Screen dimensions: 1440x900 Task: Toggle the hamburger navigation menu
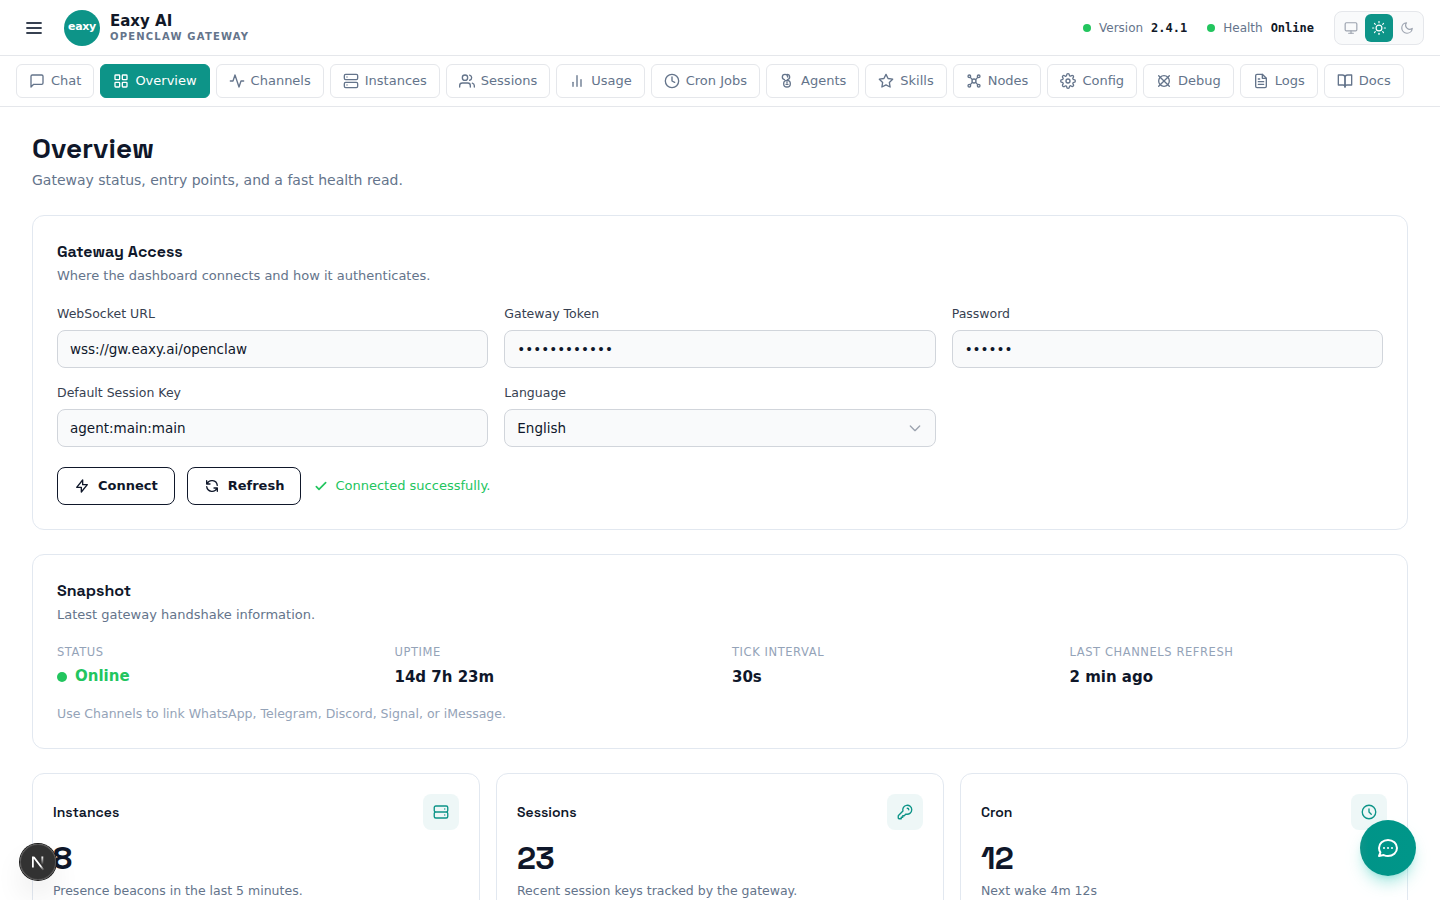point(33,27)
